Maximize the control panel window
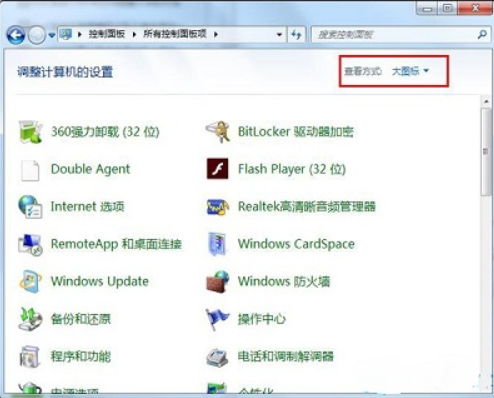Screen dimensions: 494x398 tap(448, 9)
